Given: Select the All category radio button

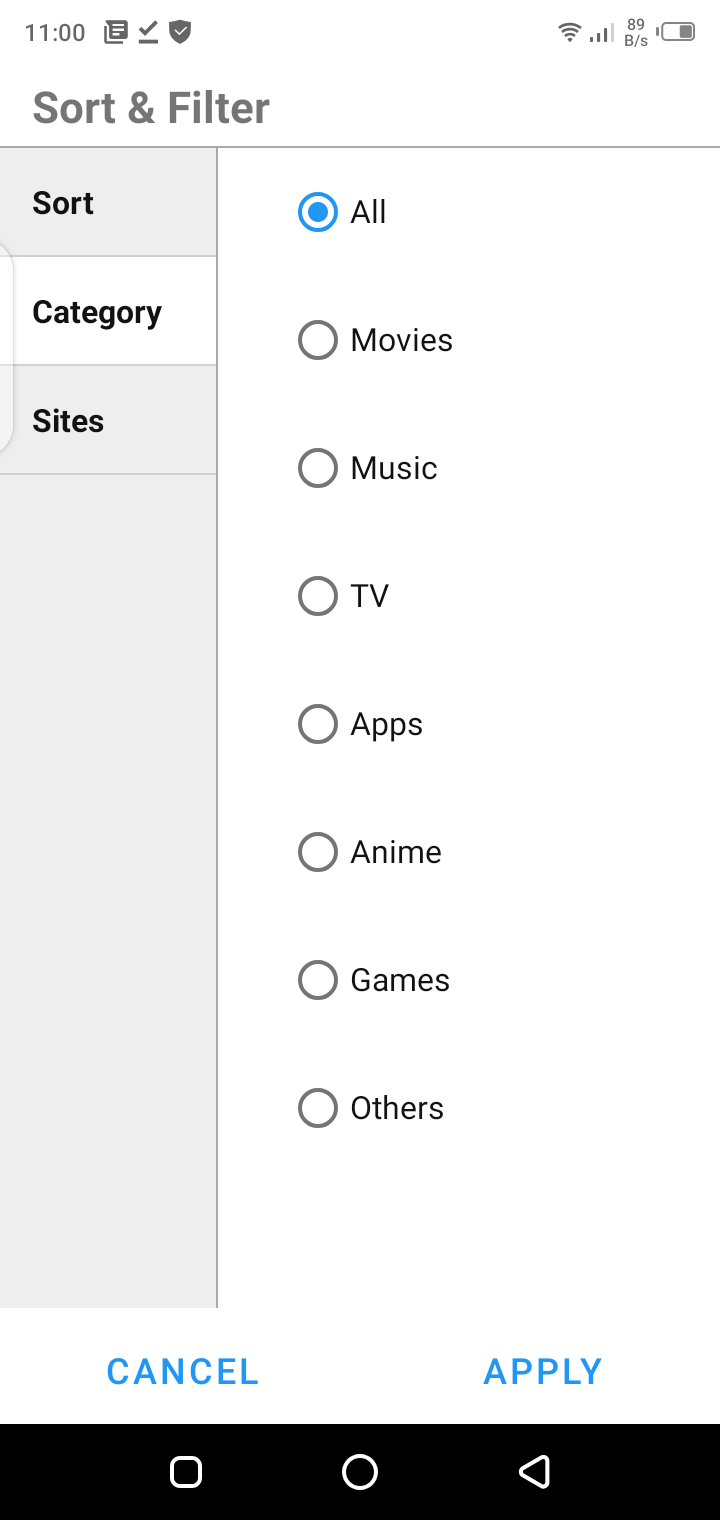Looking at the screenshot, I should pos(318,212).
